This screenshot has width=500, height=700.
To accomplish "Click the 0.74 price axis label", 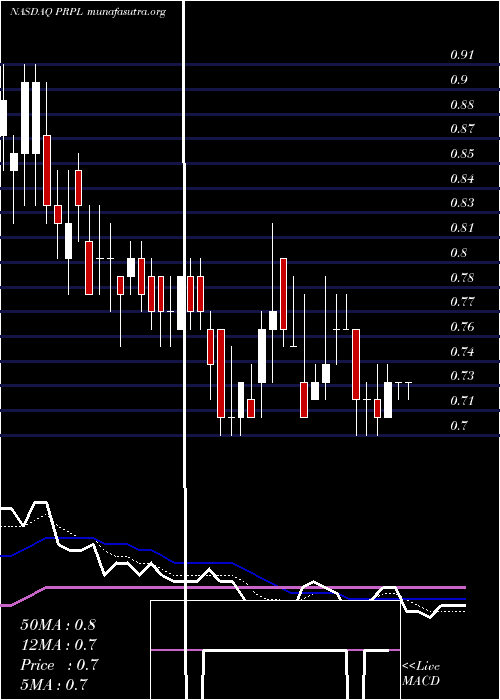I will 462,352.
